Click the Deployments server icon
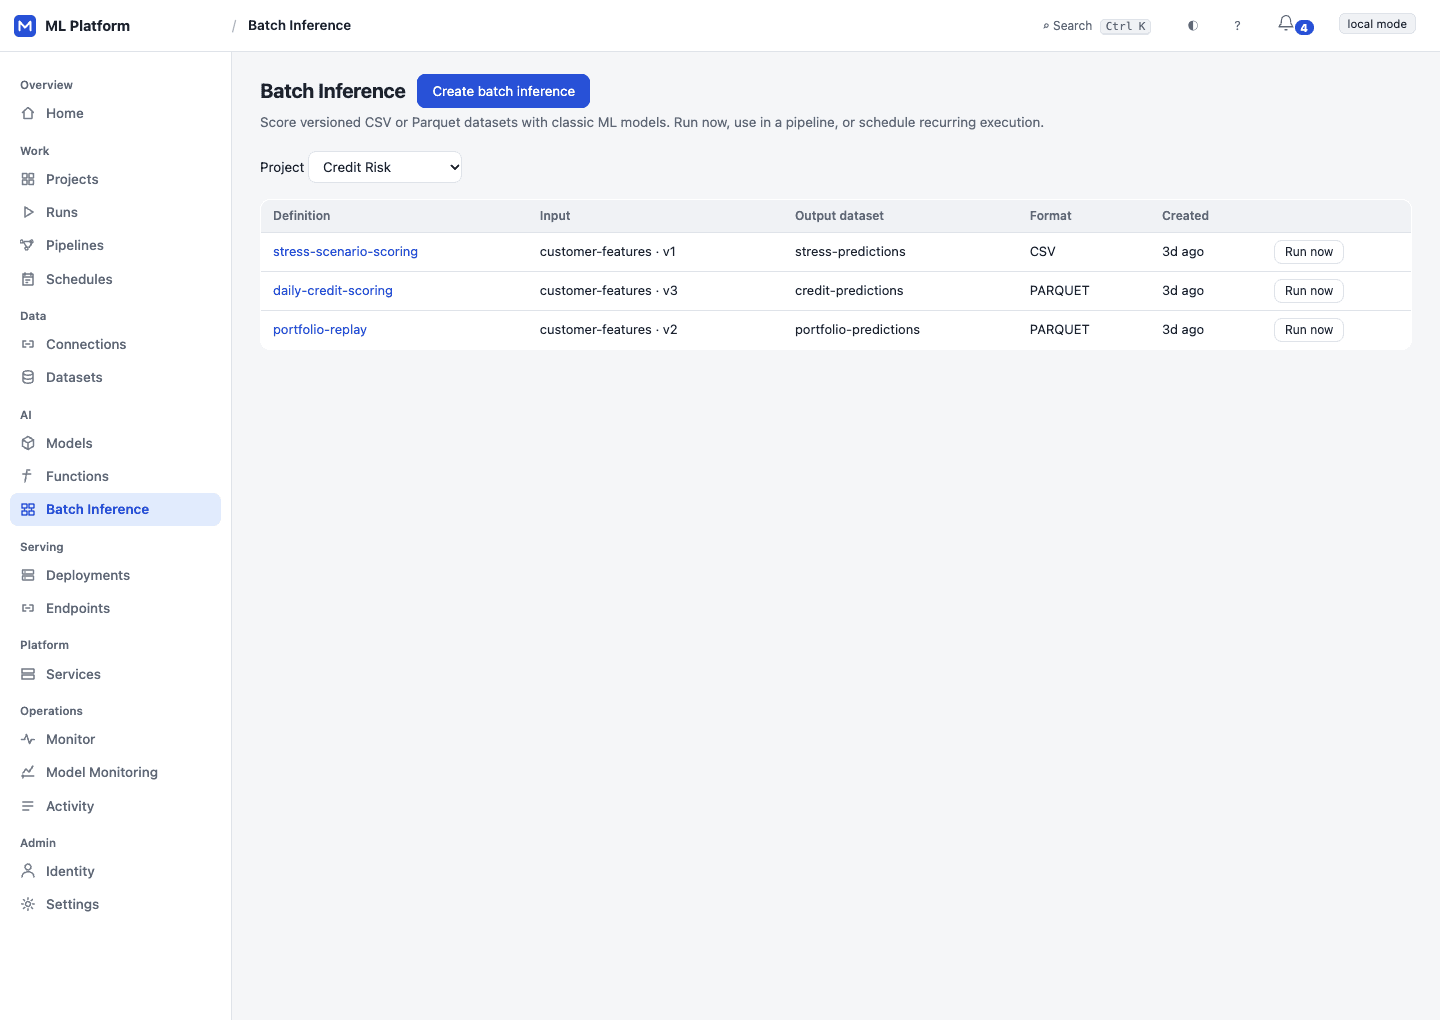The height and width of the screenshot is (1020, 1440). [28, 575]
